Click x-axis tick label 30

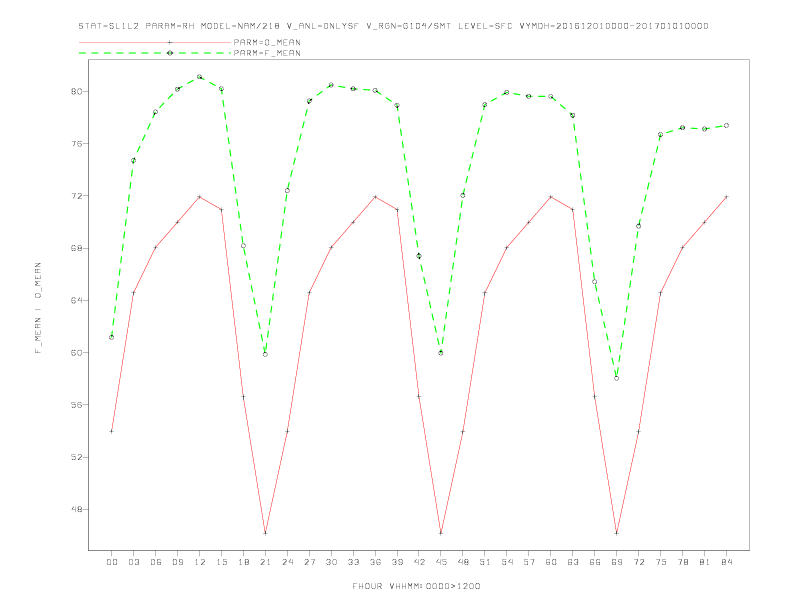(x=331, y=562)
